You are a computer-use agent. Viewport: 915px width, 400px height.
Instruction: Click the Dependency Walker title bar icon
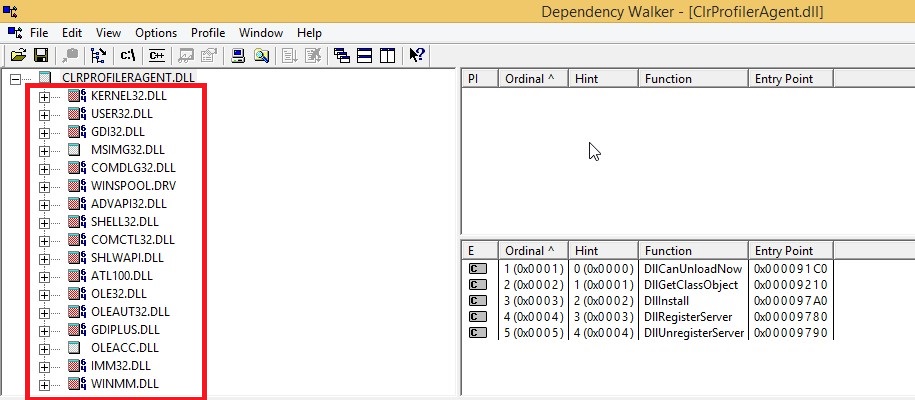[10, 10]
